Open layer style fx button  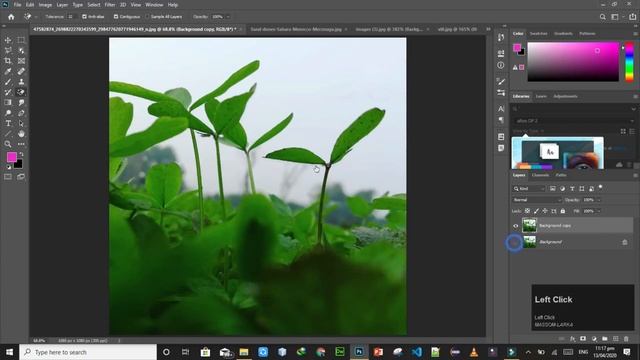(572, 339)
